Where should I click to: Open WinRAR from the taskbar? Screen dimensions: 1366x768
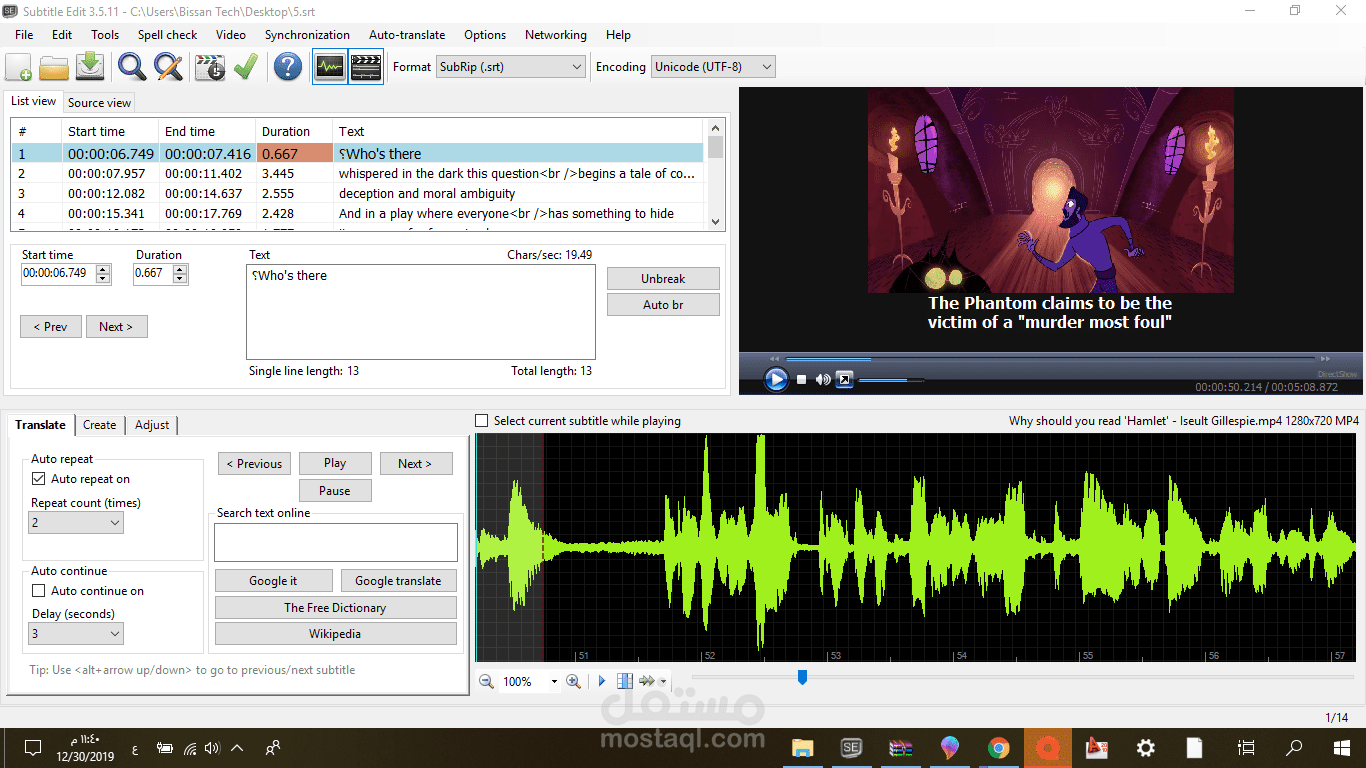pyautogui.click(x=901, y=747)
